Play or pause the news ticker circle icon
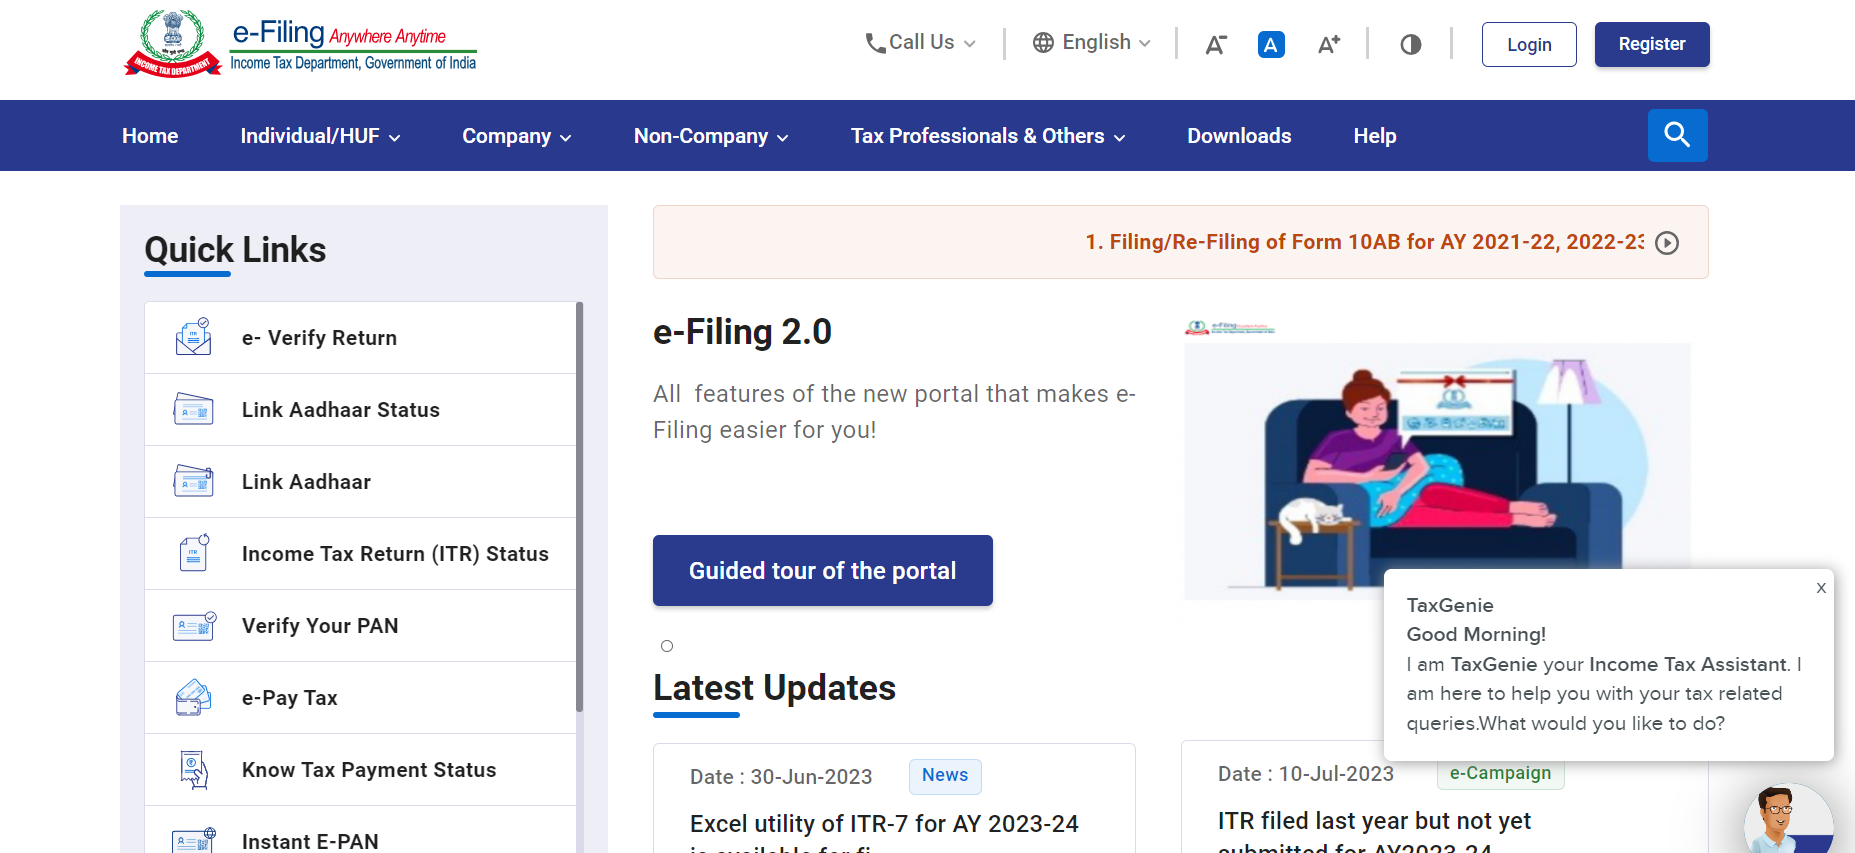The image size is (1855, 853). pyautogui.click(x=1666, y=243)
